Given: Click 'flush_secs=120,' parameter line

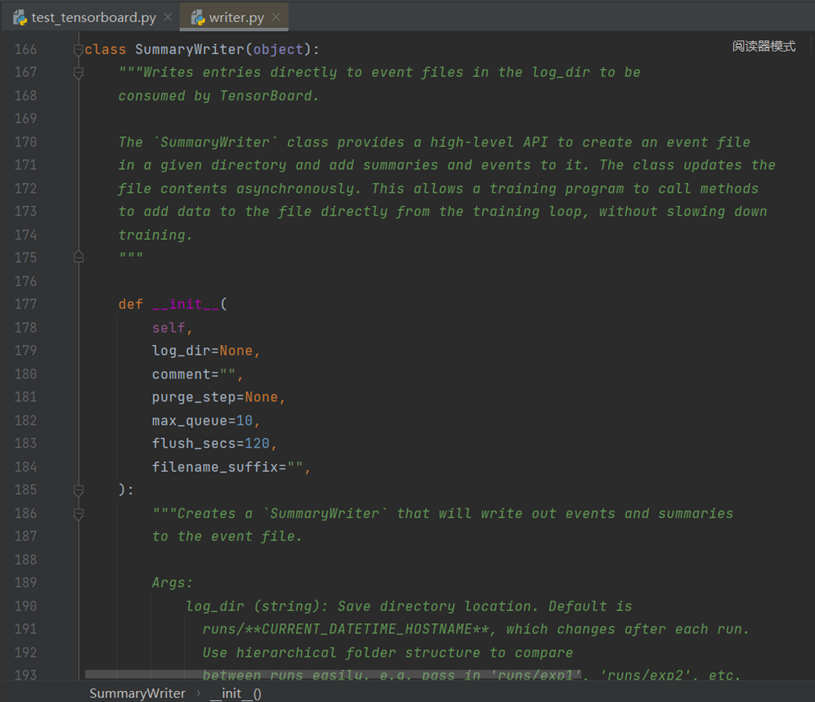Looking at the screenshot, I should tap(214, 444).
